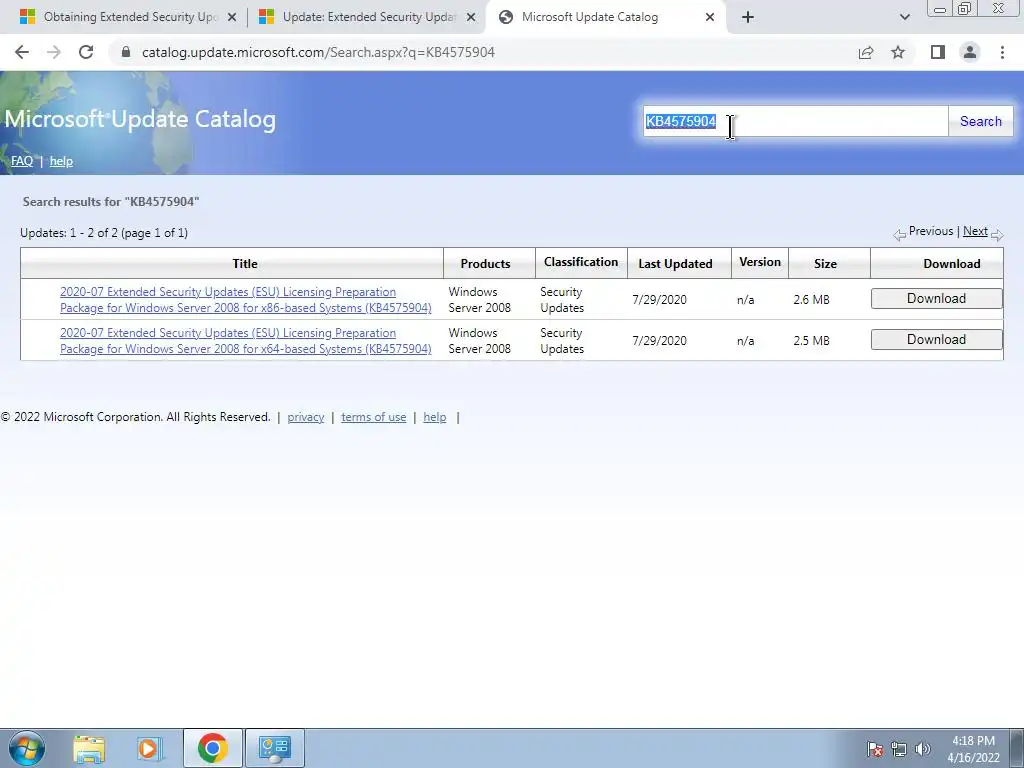1024x768 pixels.
Task: Open the x86-based Systems KB4575904 update link
Action: coord(246,300)
